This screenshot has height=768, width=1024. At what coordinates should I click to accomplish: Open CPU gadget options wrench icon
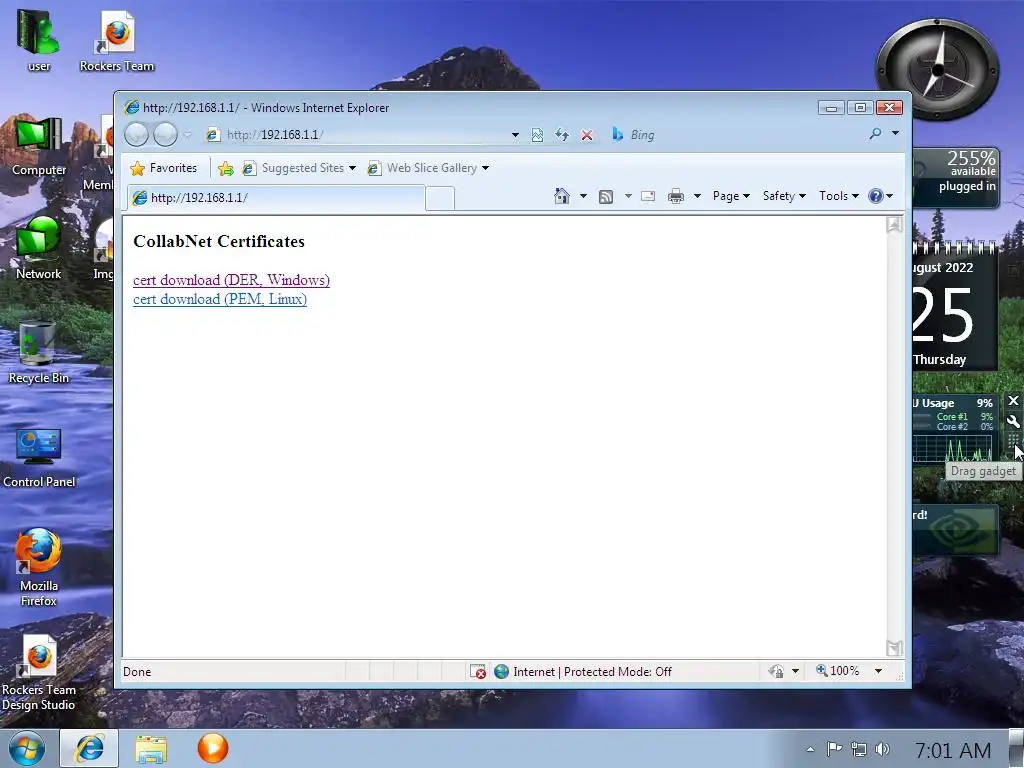point(1013,421)
